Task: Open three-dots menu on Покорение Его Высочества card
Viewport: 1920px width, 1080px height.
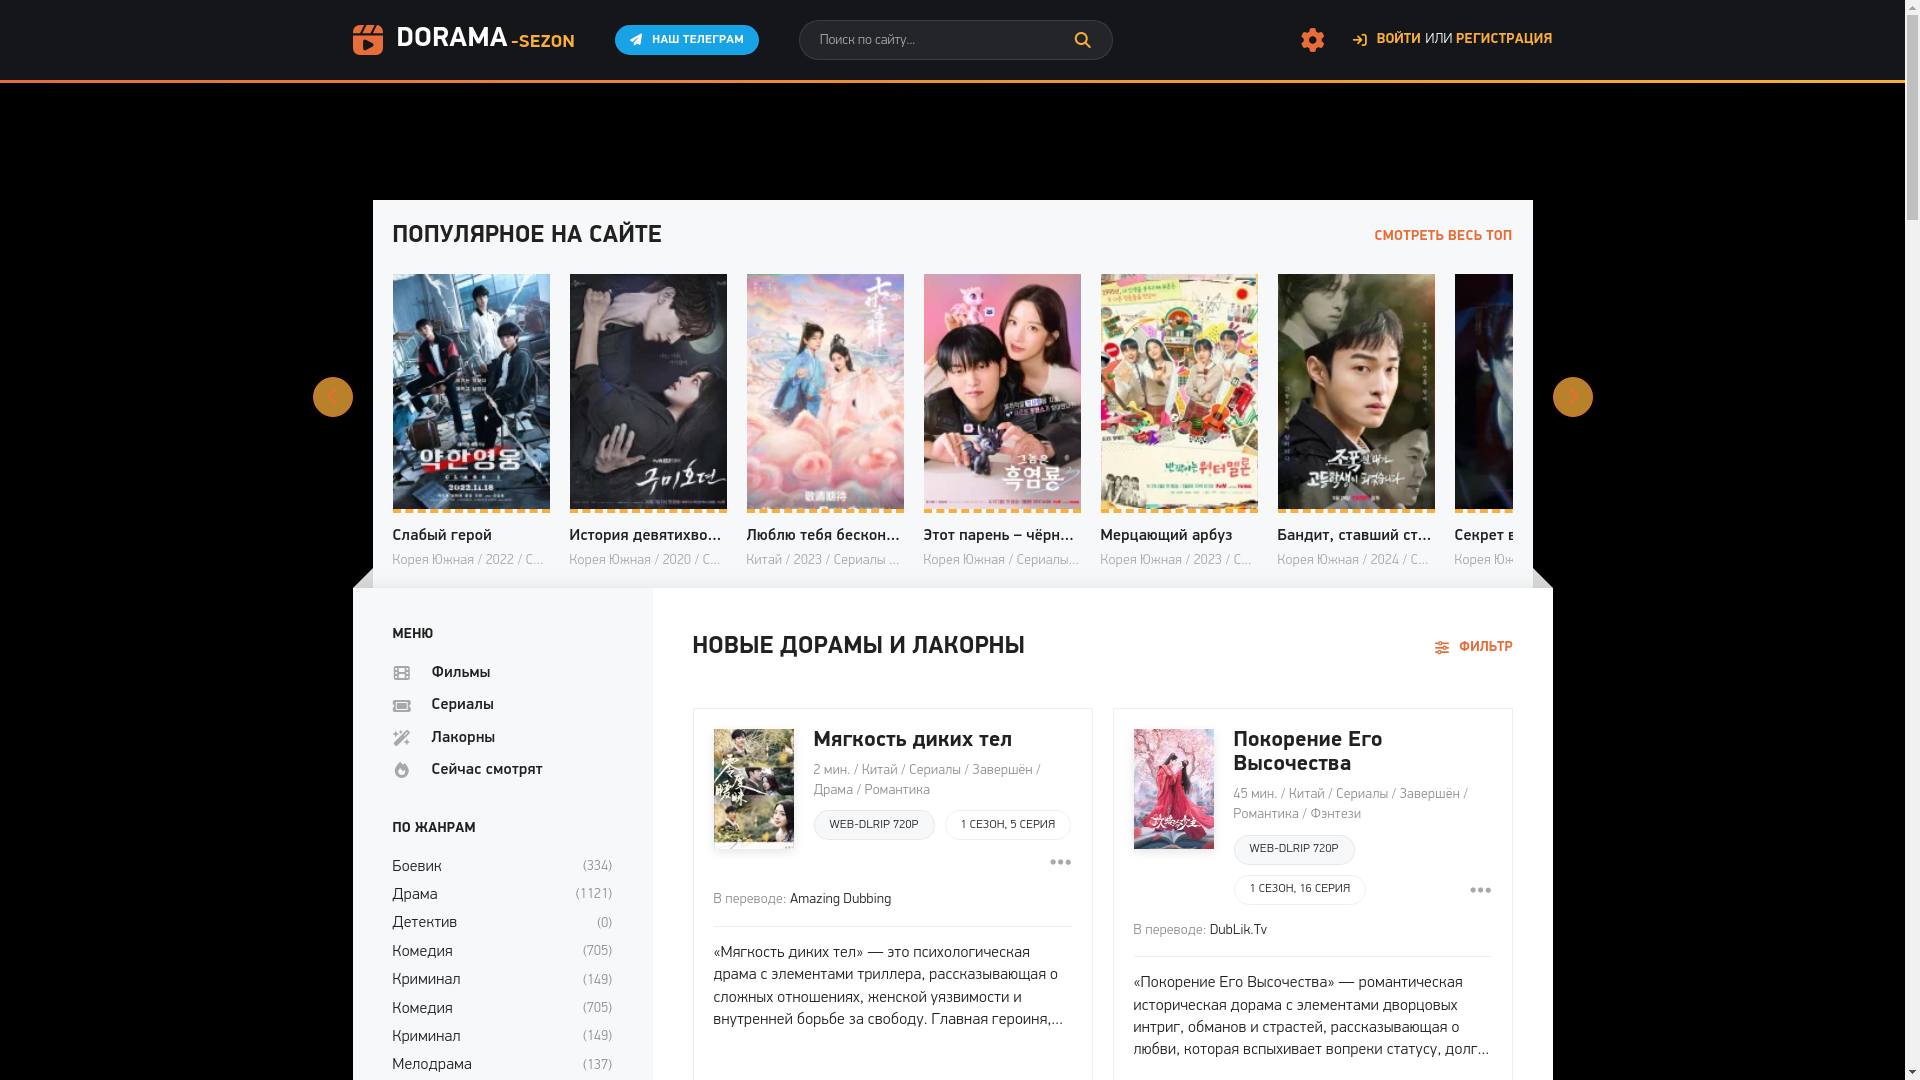Action: [x=1480, y=890]
